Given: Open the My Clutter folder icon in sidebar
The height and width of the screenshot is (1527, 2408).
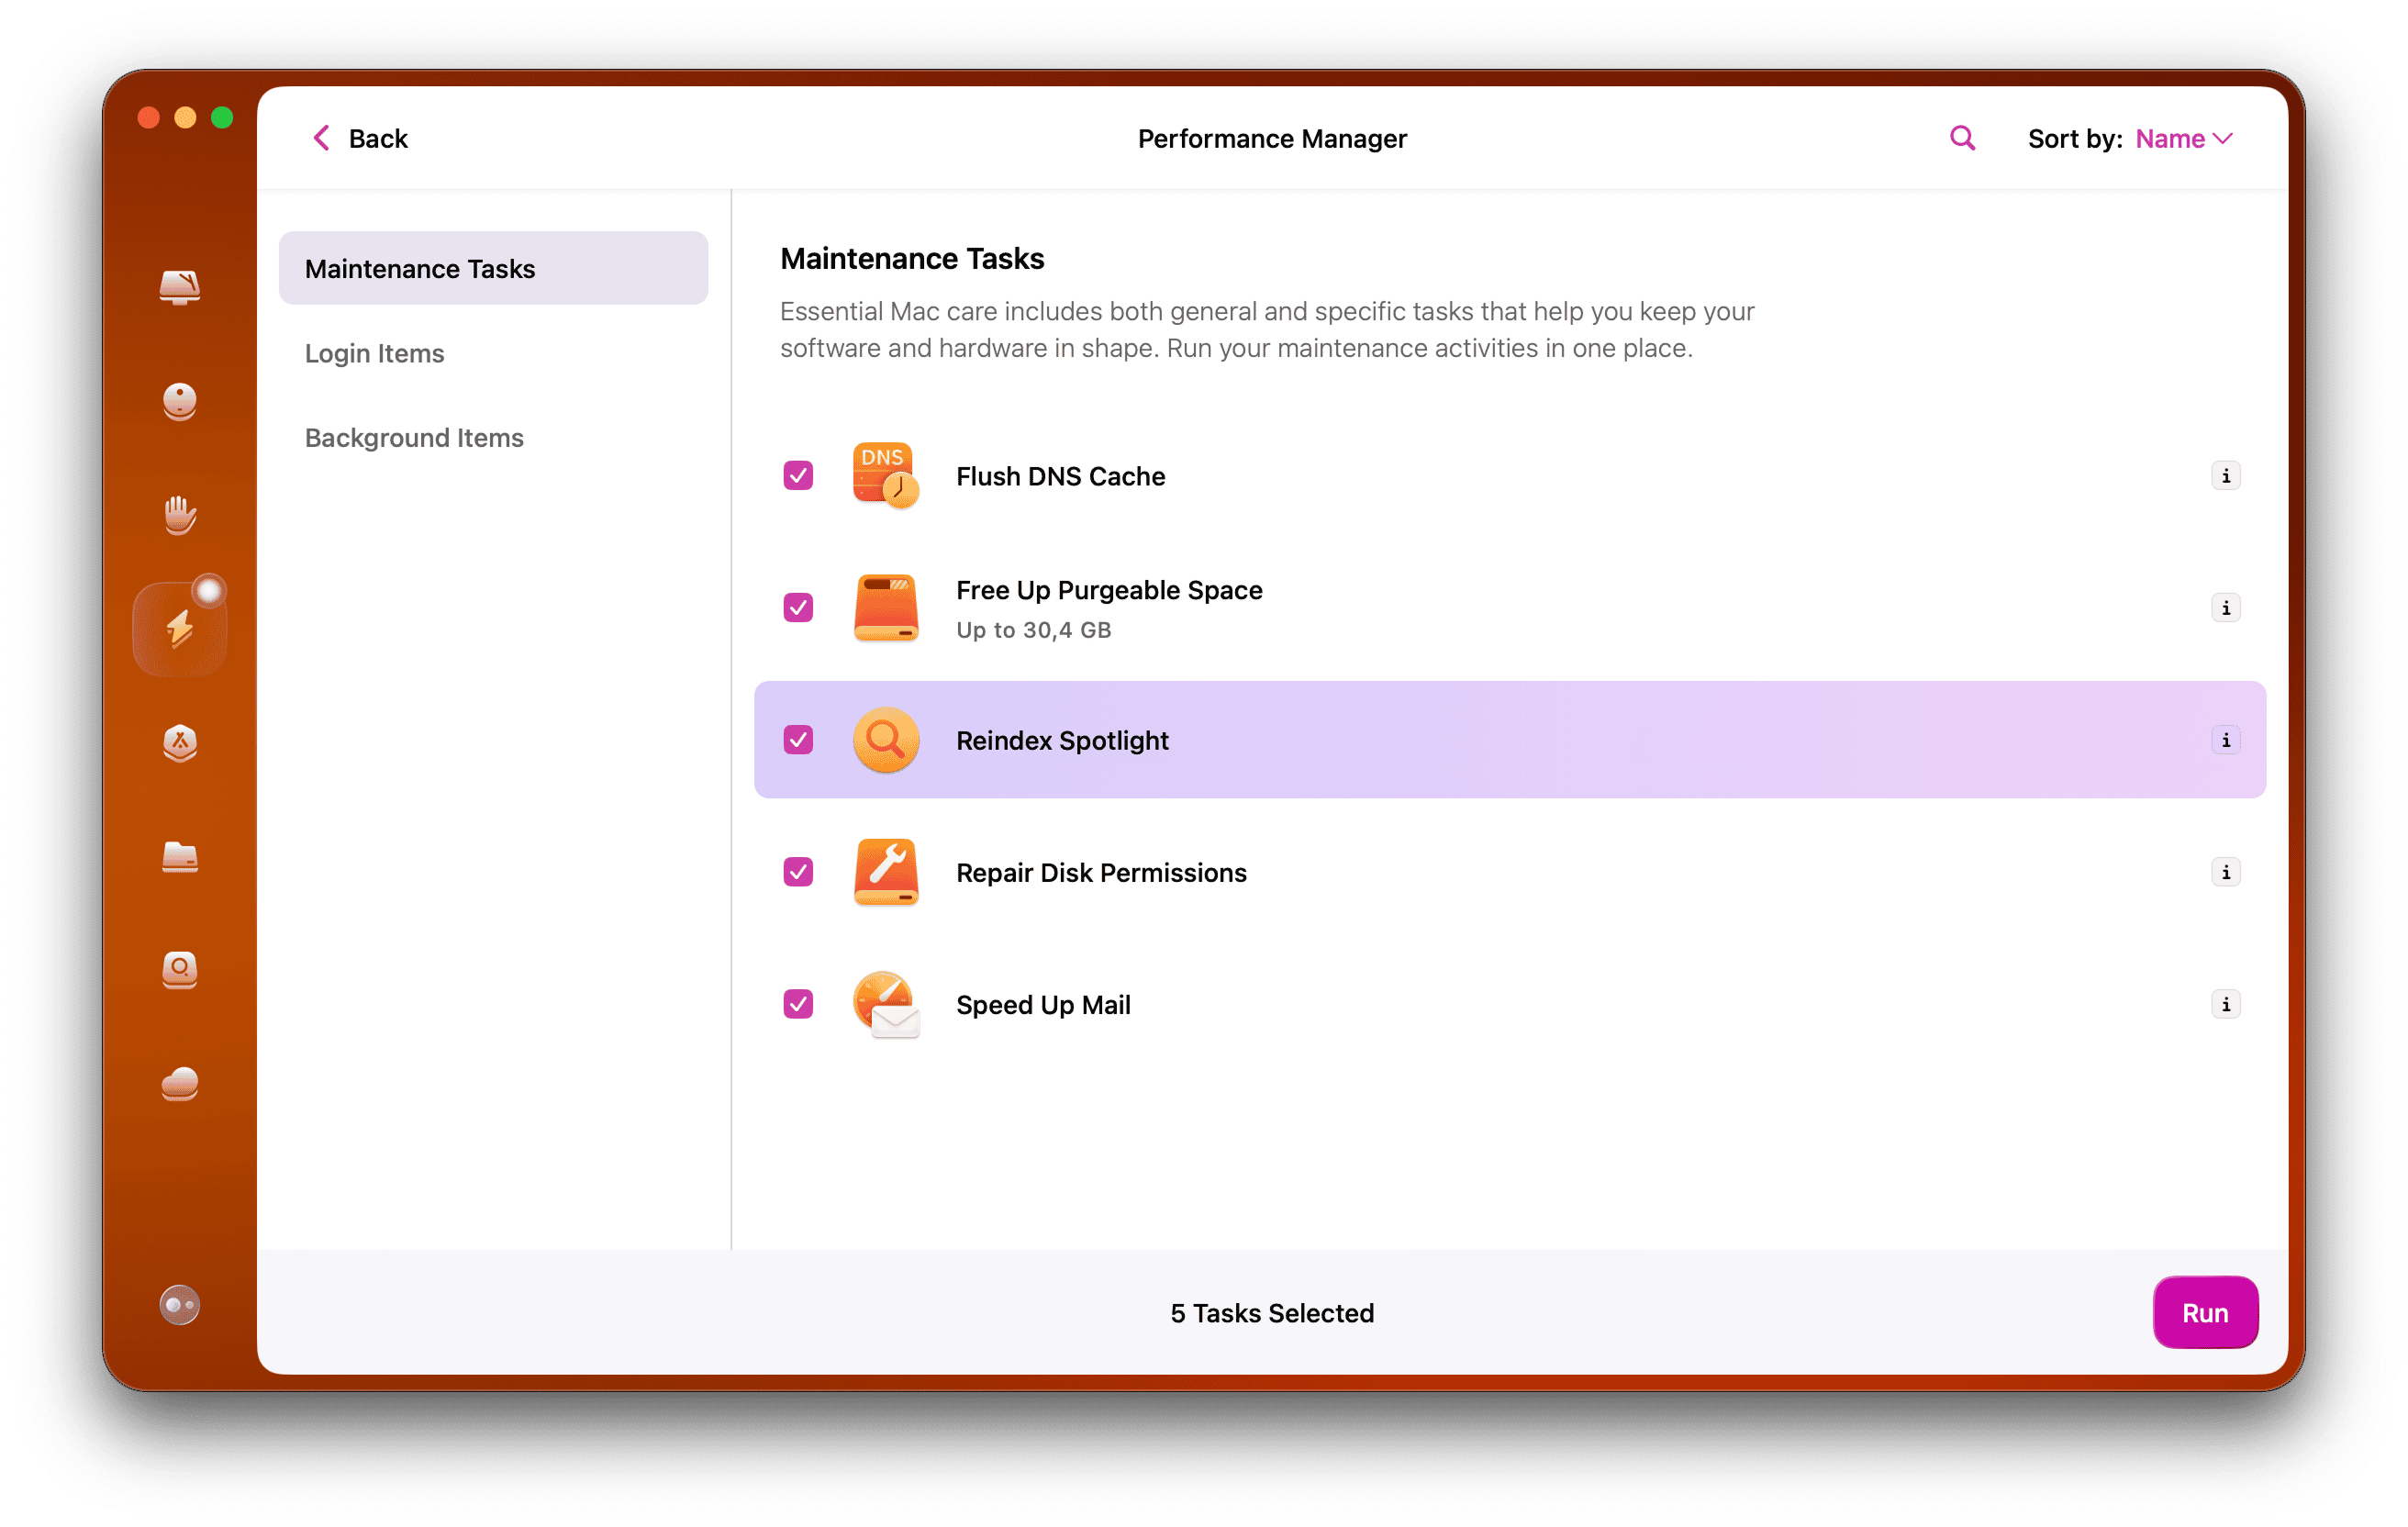Looking at the screenshot, I should click(180, 858).
